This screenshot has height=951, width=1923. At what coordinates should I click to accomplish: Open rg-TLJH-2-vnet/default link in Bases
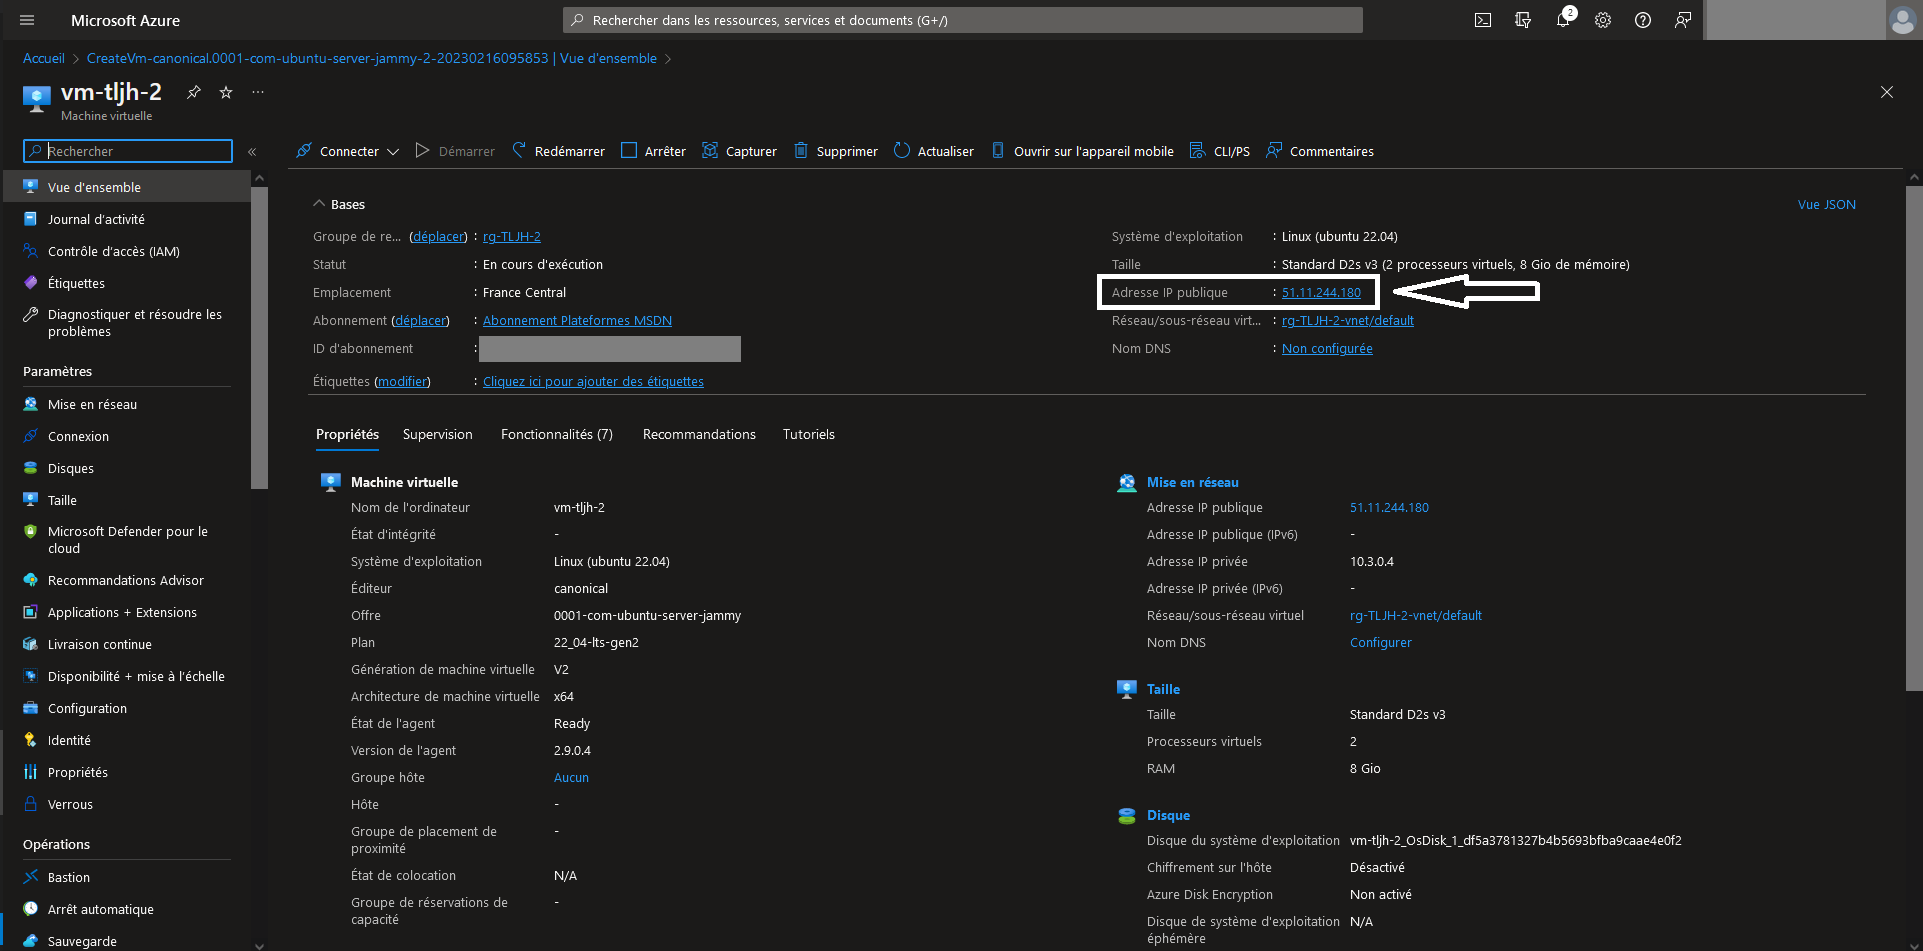coord(1348,321)
